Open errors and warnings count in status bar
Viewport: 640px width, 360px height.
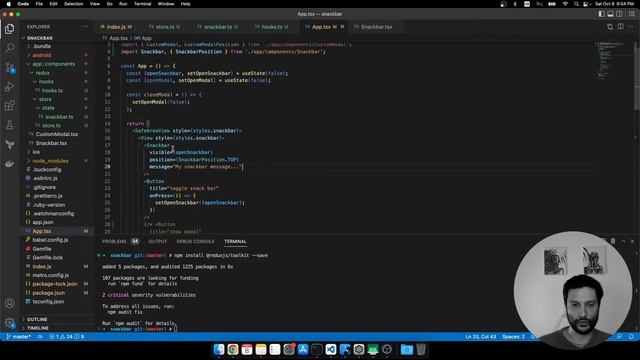[67, 337]
